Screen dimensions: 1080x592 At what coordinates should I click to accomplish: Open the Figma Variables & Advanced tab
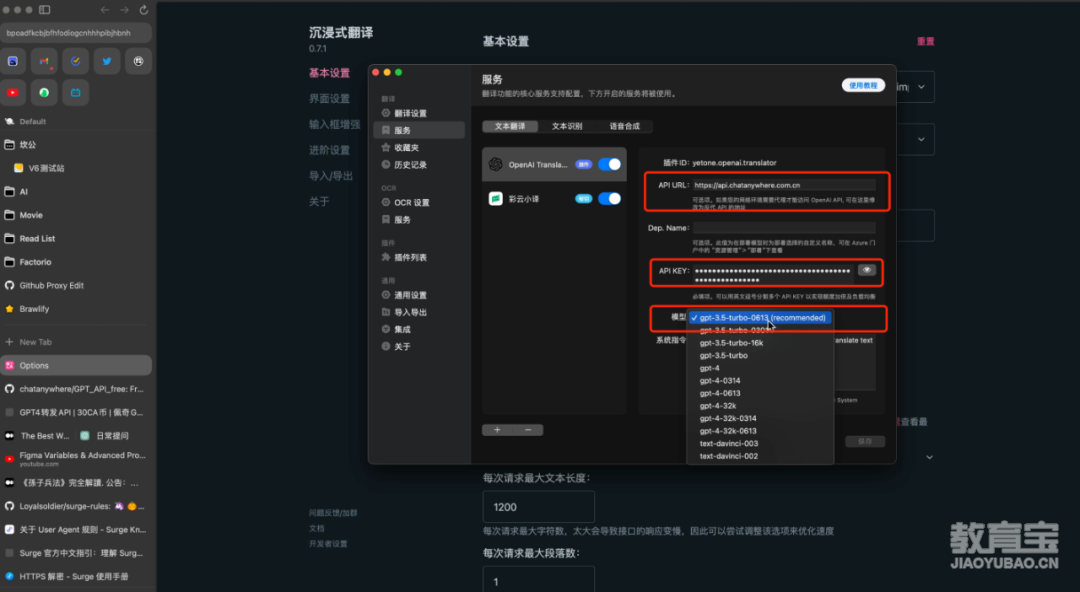pos(76,459)
